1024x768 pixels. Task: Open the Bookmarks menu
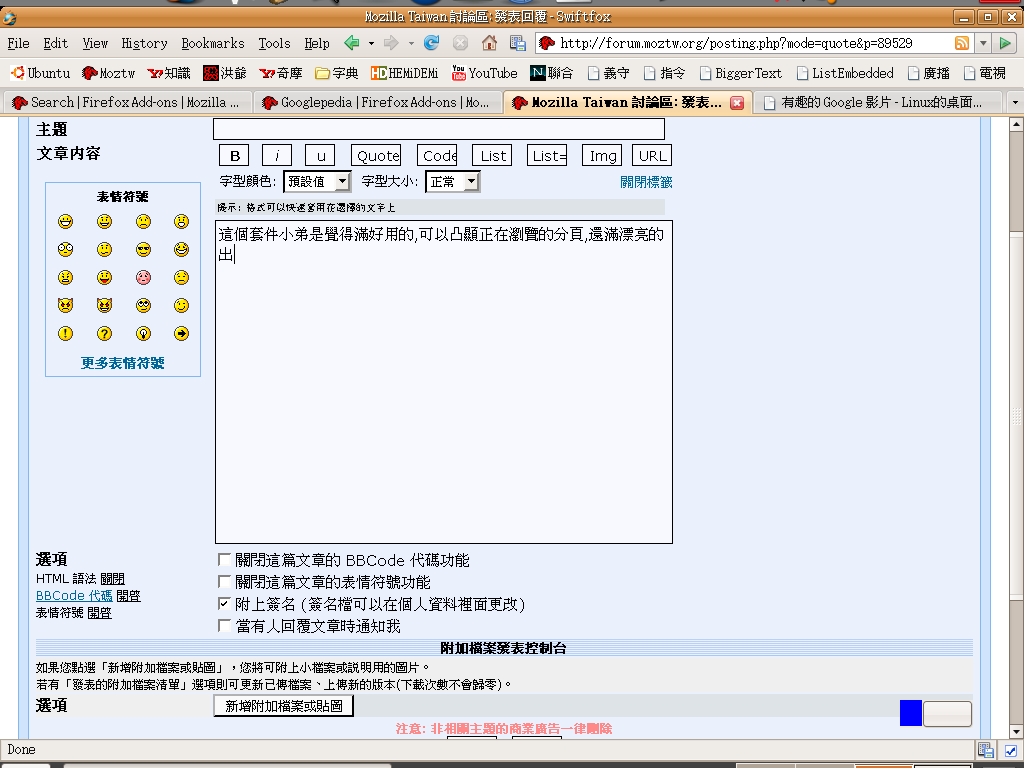tap(212, 43)
